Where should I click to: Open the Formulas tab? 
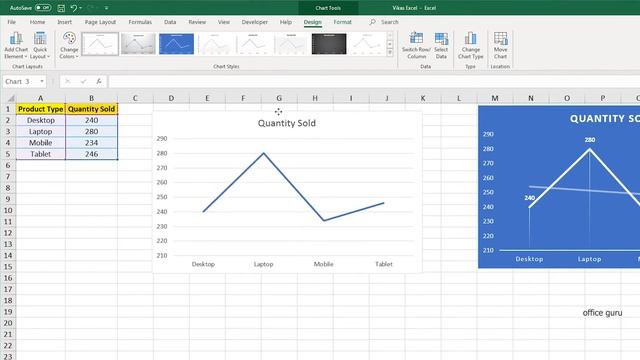pos(140,22)
